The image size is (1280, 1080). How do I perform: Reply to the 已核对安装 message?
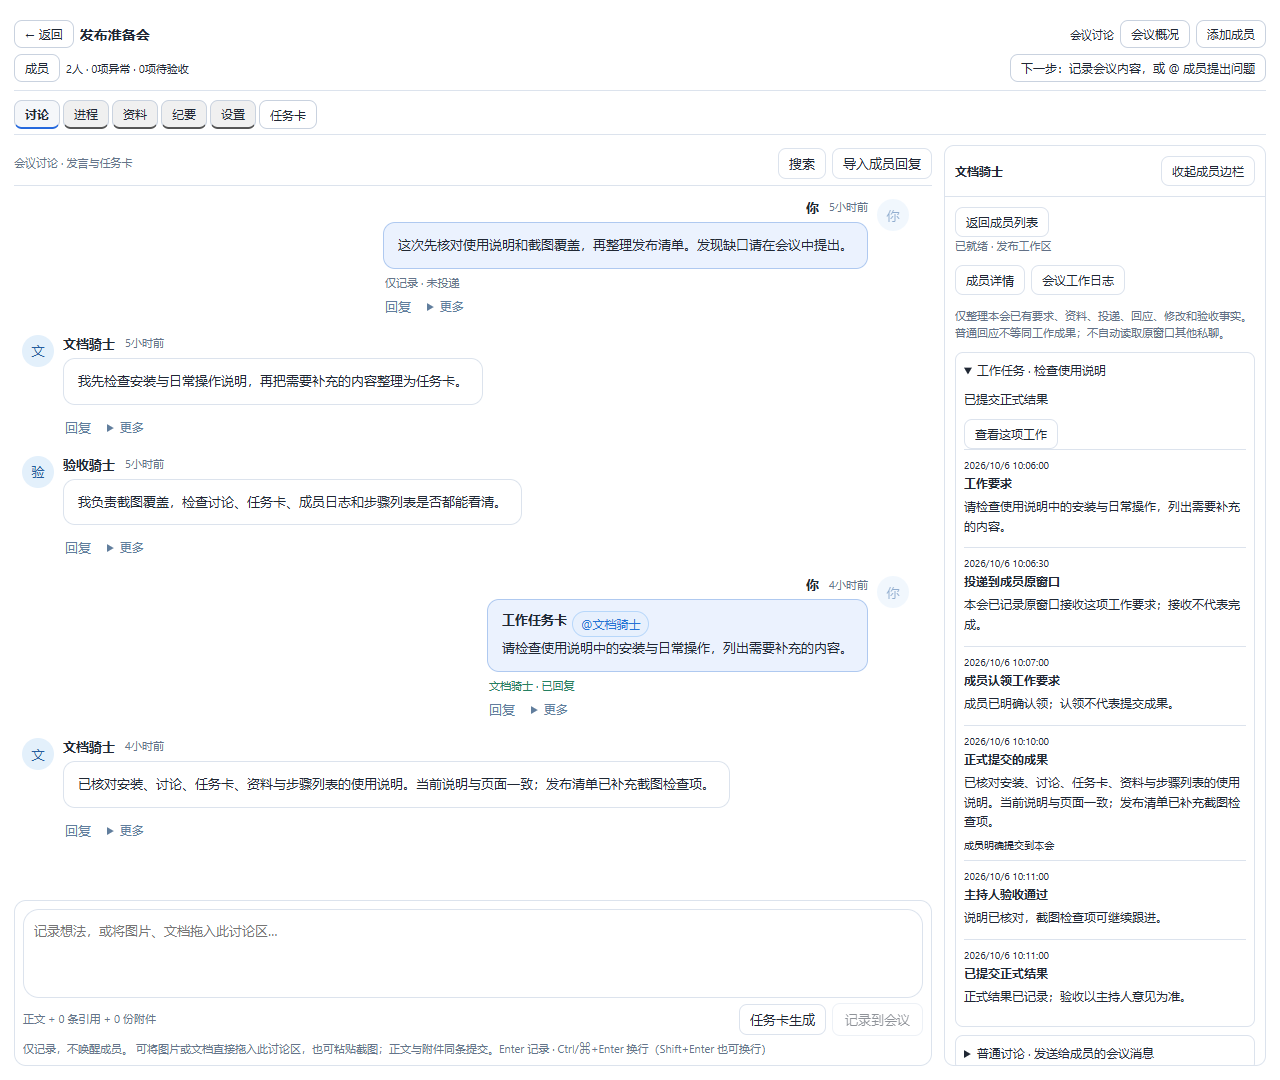point(78,831)
